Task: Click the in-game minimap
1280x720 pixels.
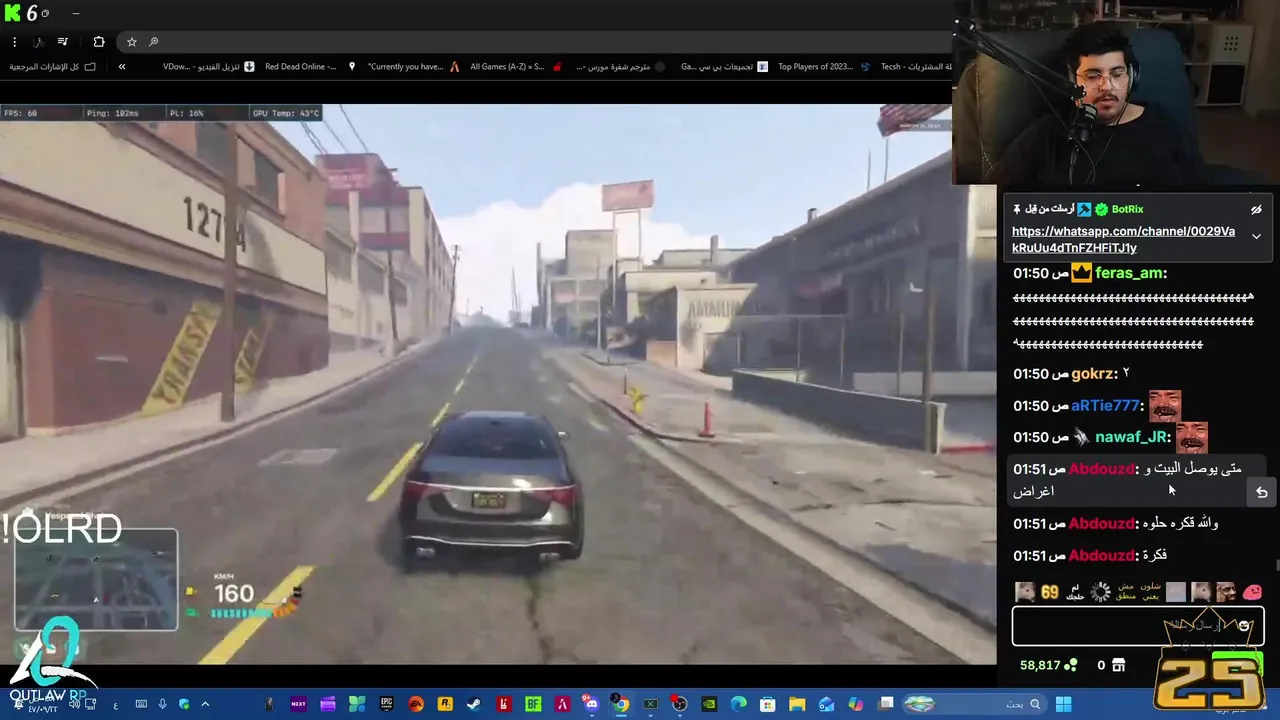Action: pyautogui.click(x=96, y=580)
